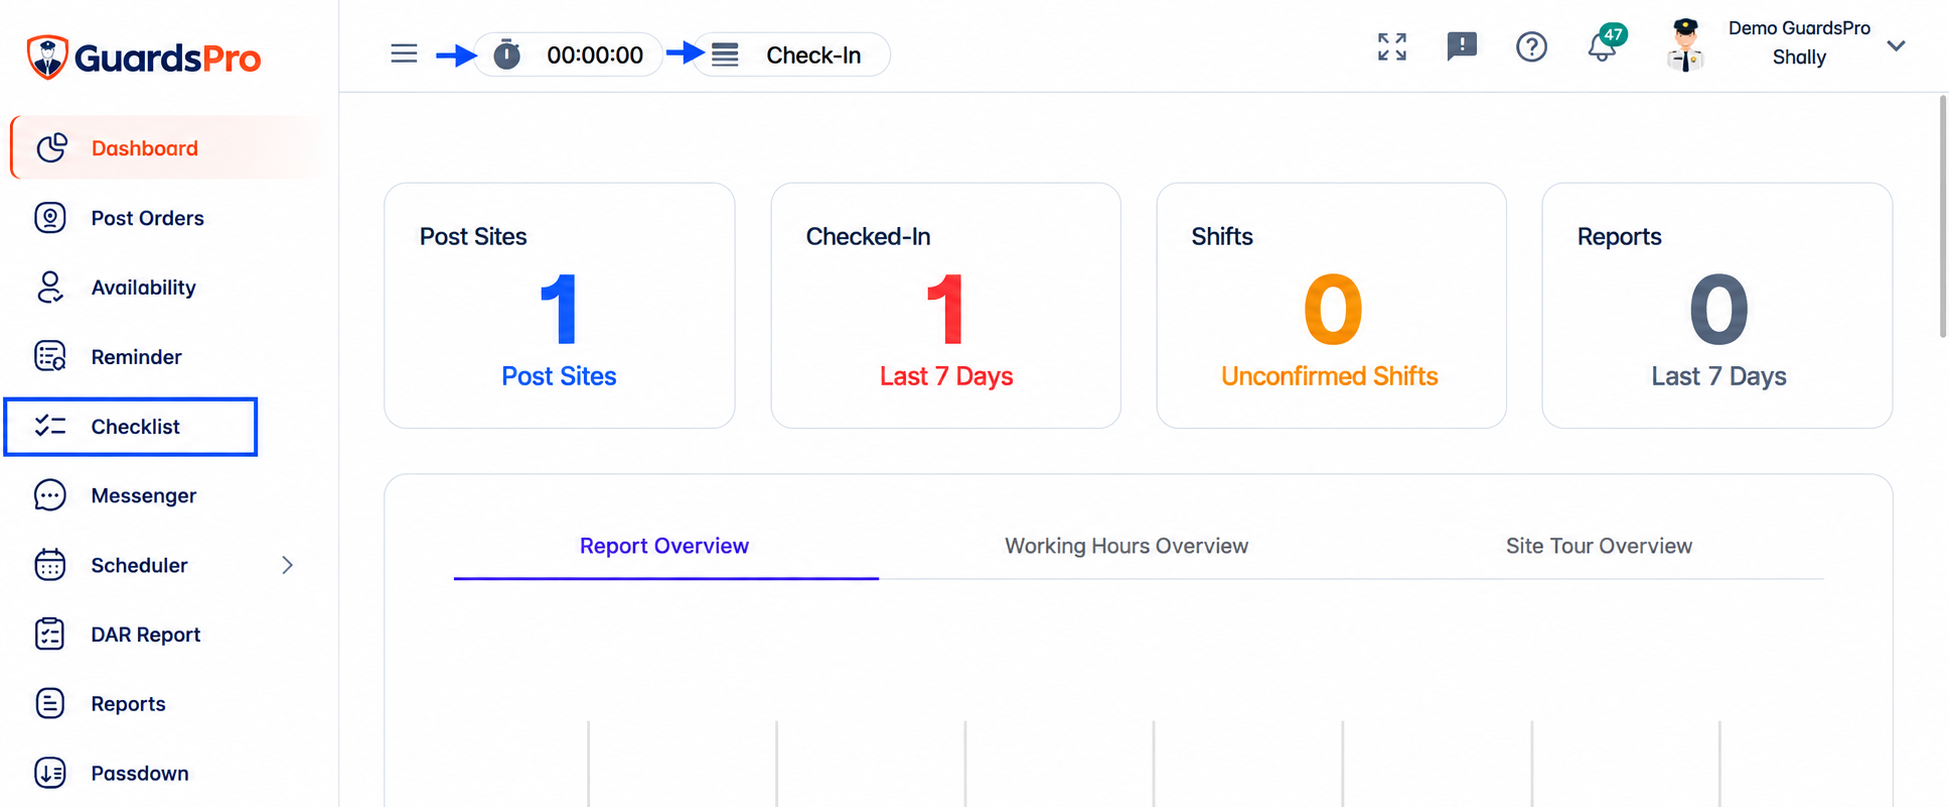Click the Reports Last 7 Days label
The image size is (1949, 807).
tap(1718, 376)
